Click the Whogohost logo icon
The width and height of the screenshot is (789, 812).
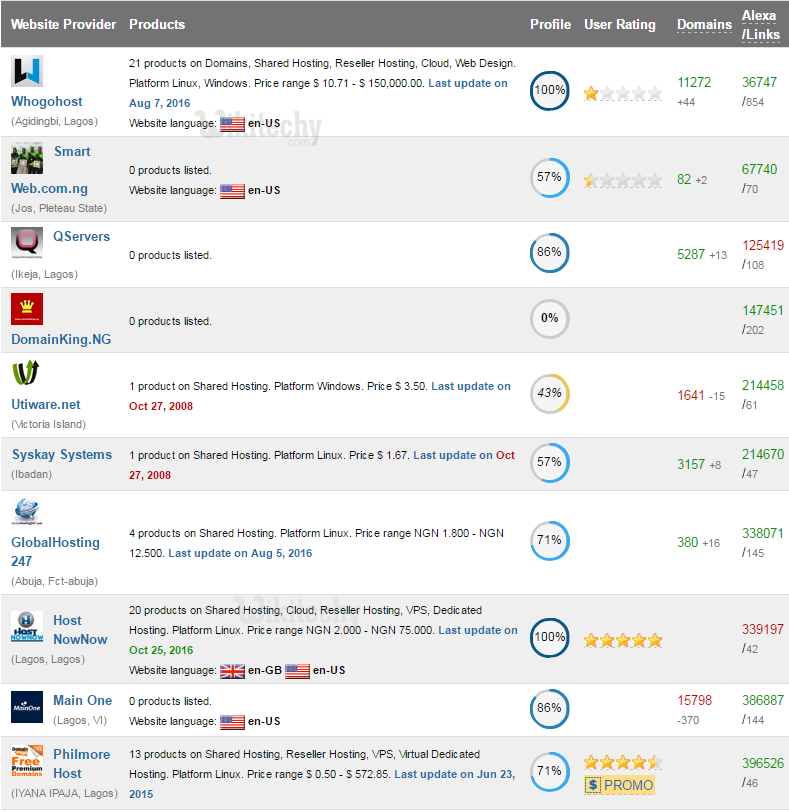tap(27, 72)
